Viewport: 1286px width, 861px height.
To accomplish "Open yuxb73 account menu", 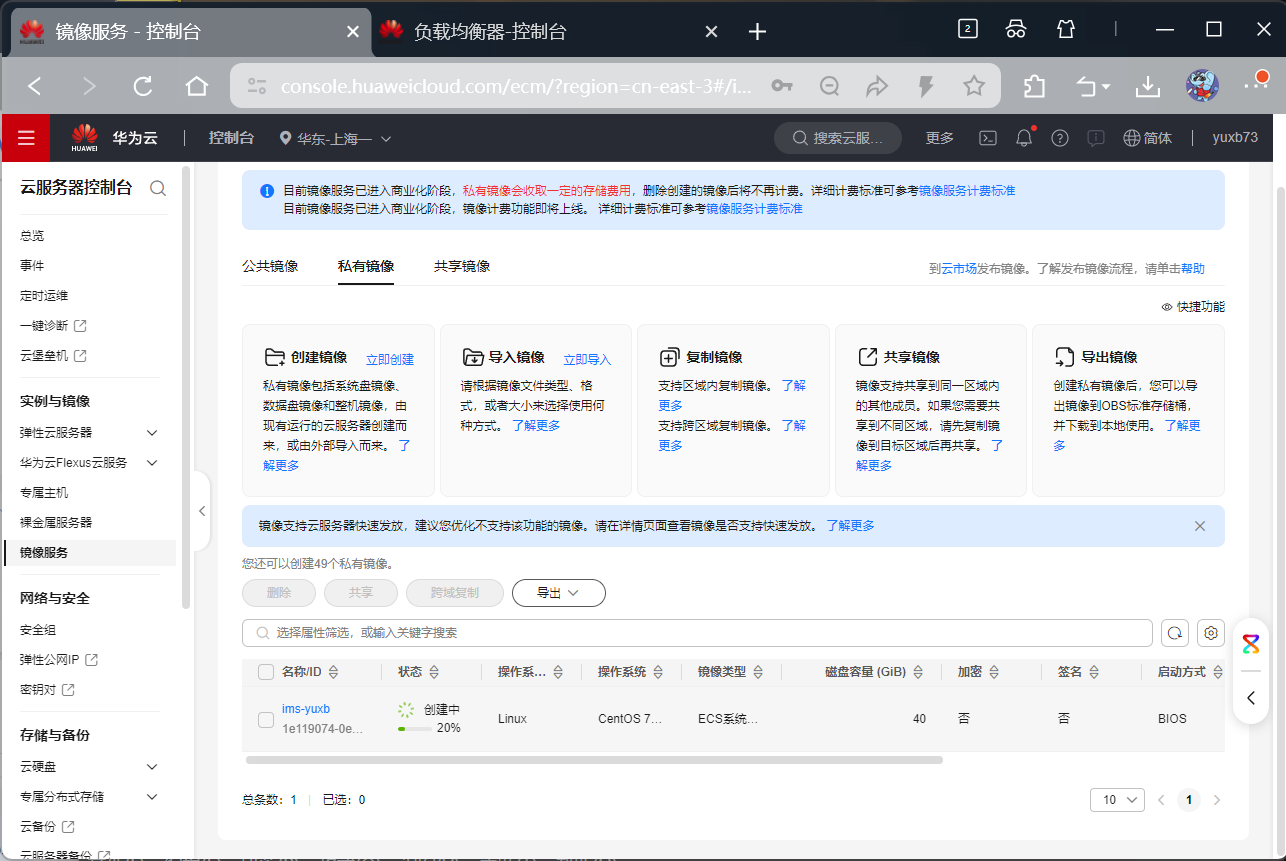I will (x=1235, y=138).
